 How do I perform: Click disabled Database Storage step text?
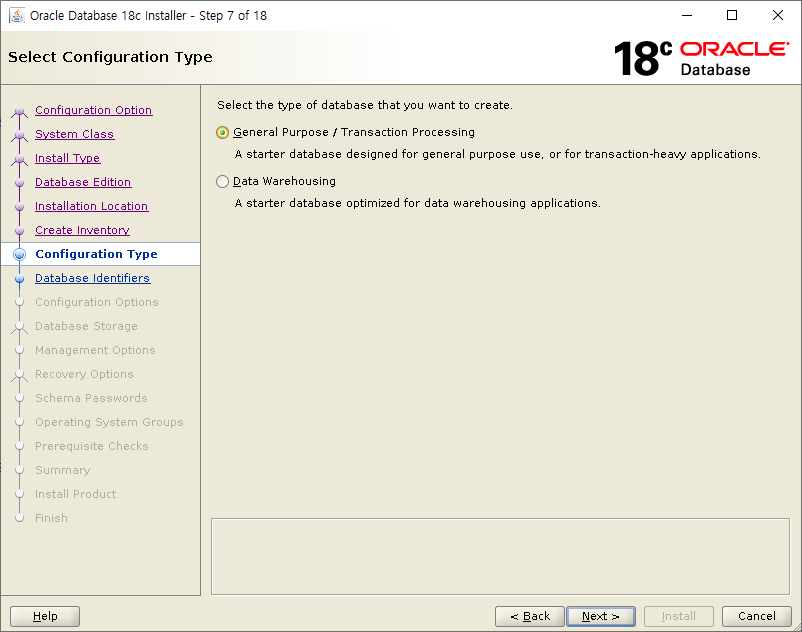point(86,326)
